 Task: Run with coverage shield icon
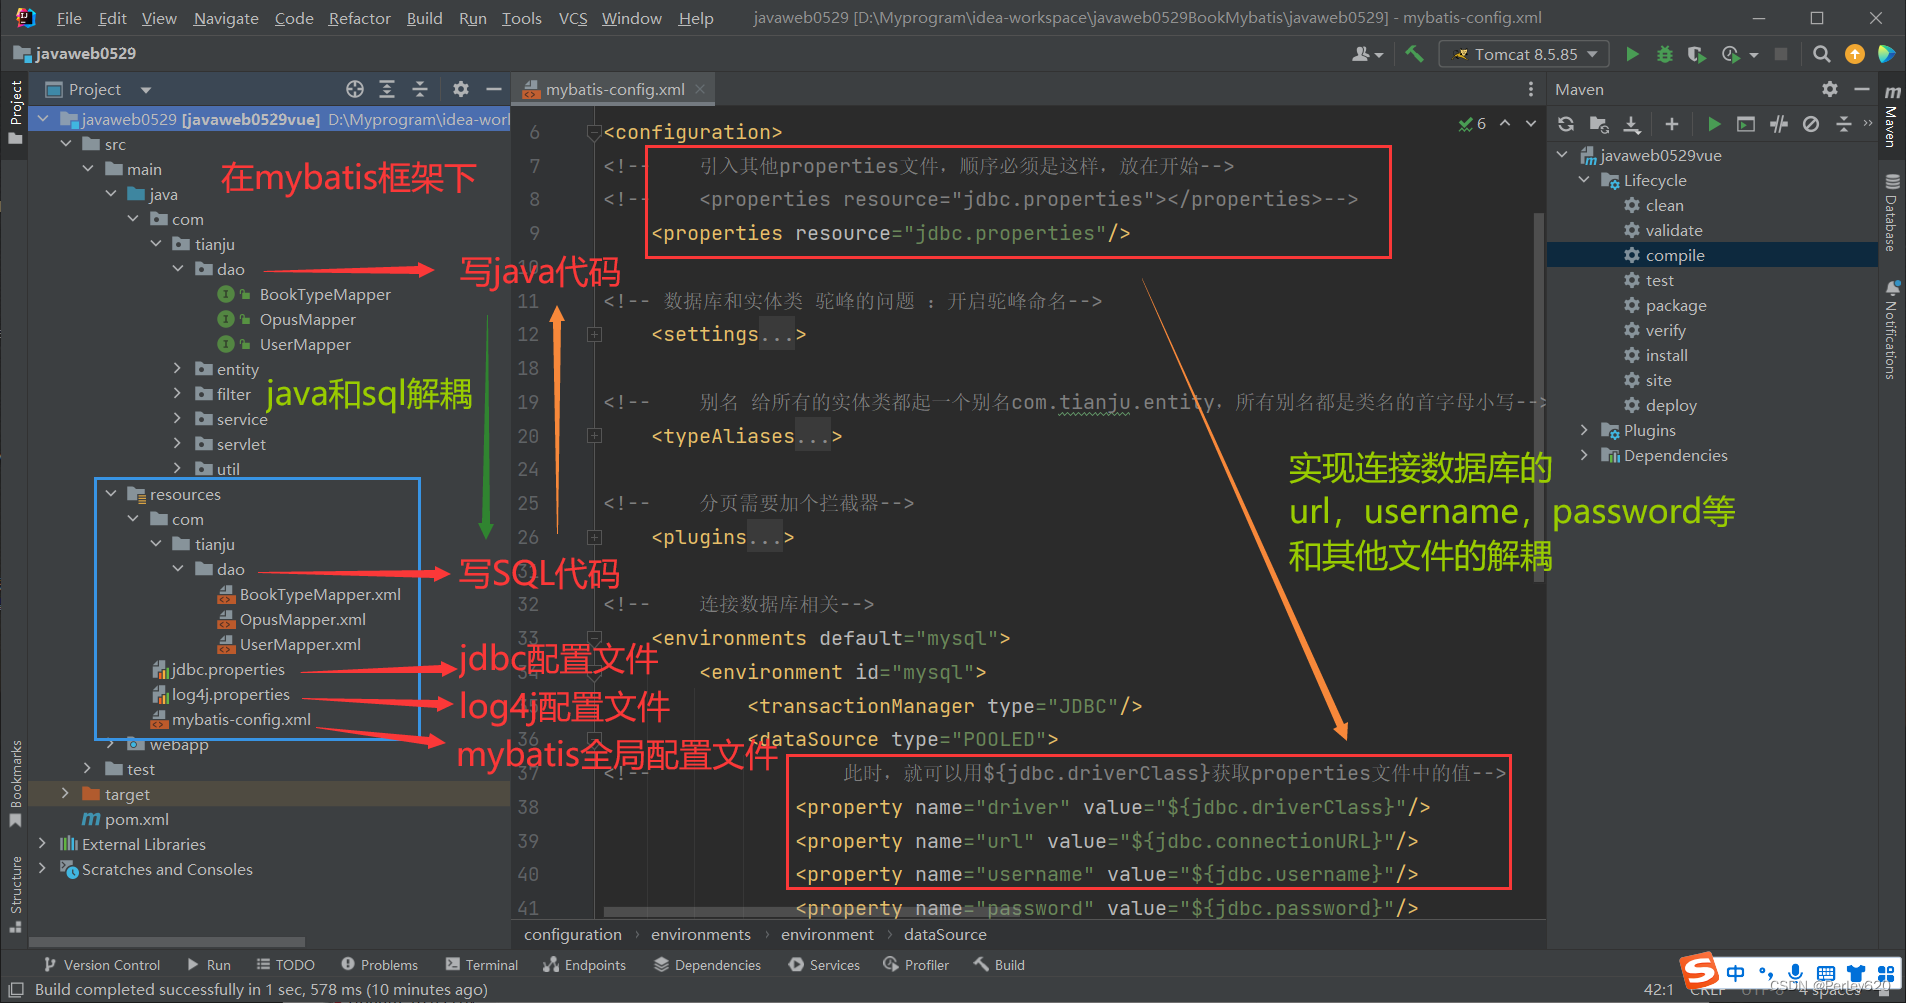click(x=1697, y=54)
